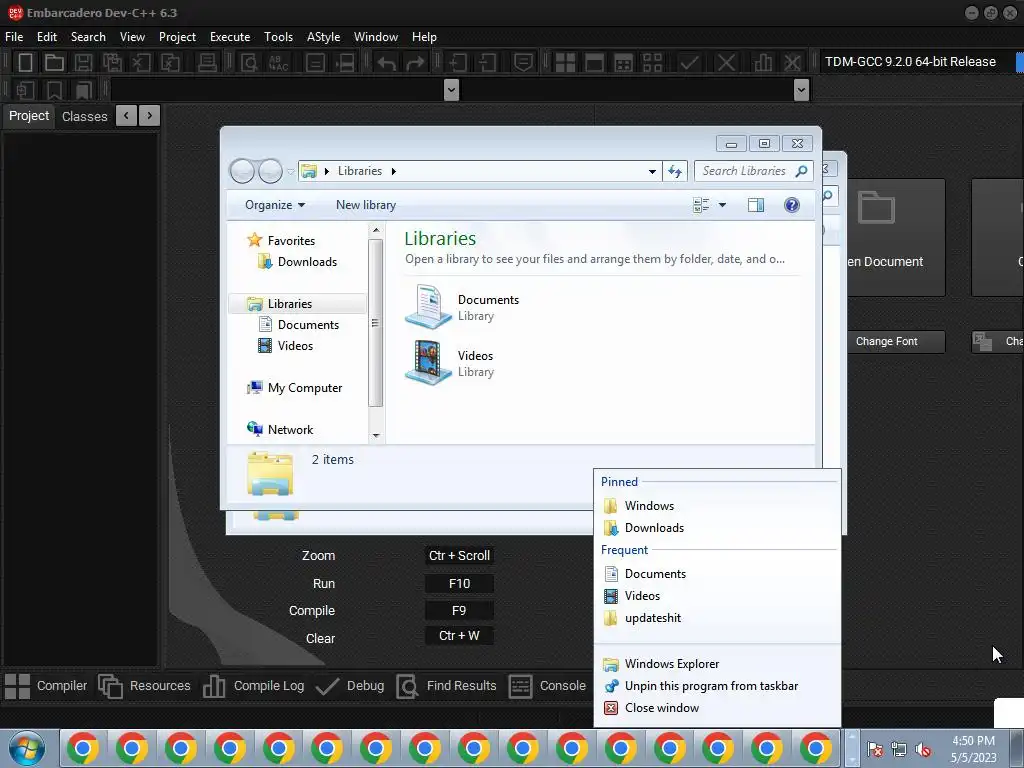Click the Explorer refresh arrows icon

(x=675, y=171)
